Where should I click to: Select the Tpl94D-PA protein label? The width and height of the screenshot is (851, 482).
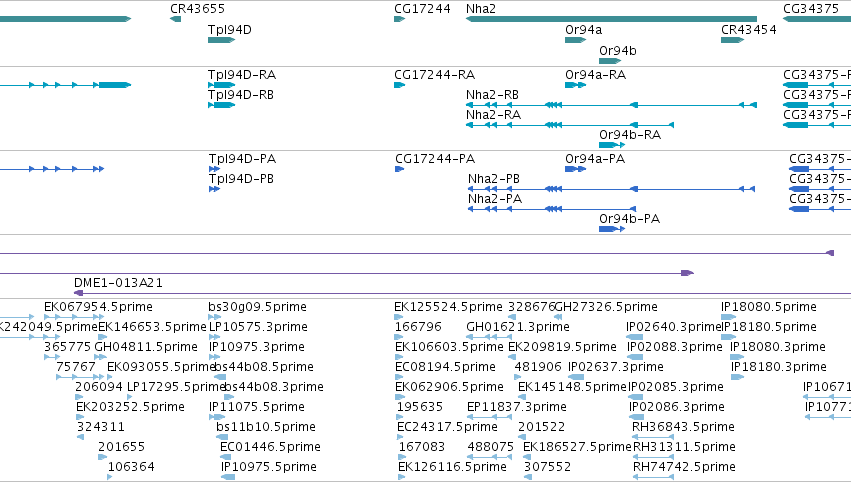(x=243, y=159)
